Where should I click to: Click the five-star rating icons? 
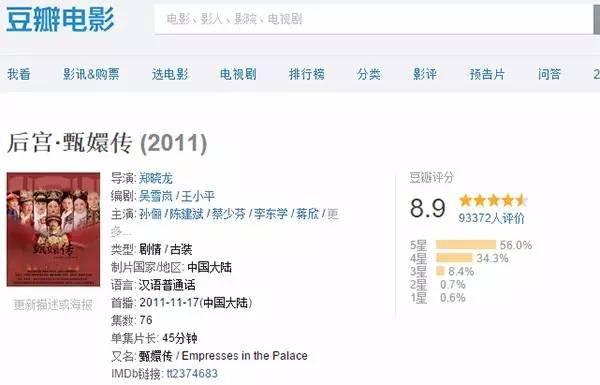pos(493,200)
